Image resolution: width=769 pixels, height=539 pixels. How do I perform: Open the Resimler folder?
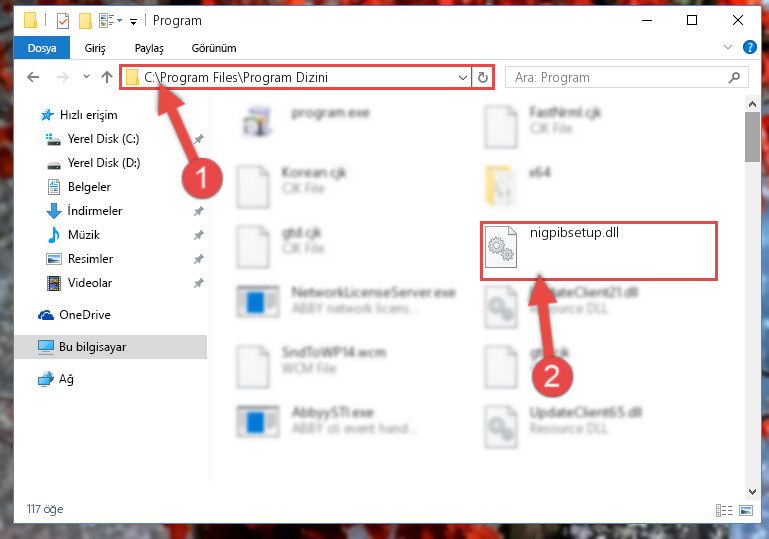click(x=79, y=259)
